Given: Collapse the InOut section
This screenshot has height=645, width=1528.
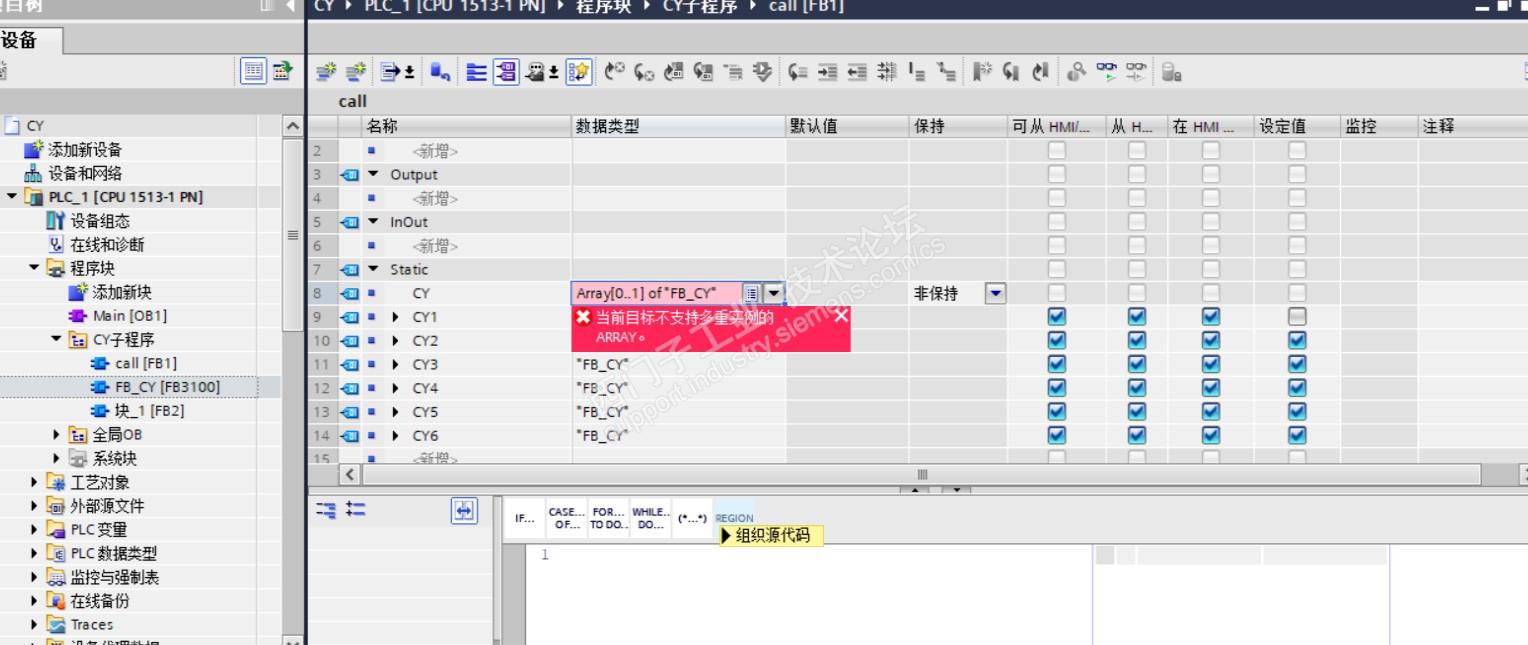Looking at the screenshot, I should (x=374, y=222).
